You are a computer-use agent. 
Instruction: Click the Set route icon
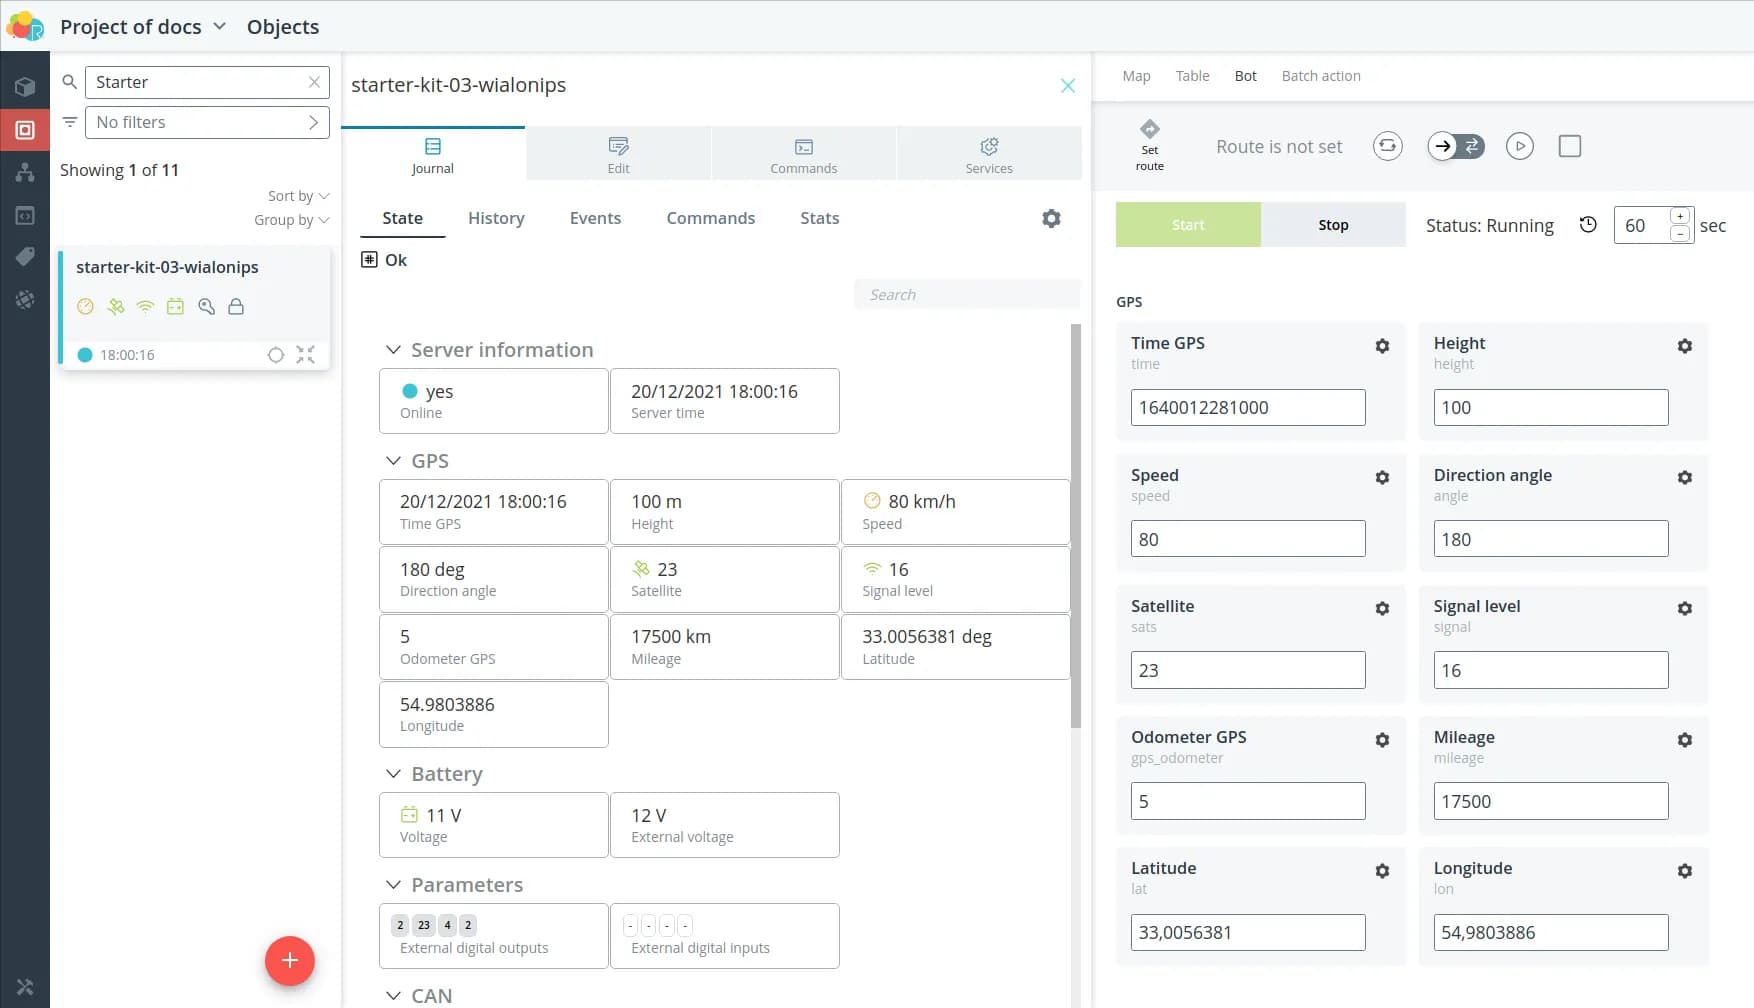tap(1149, 130)
